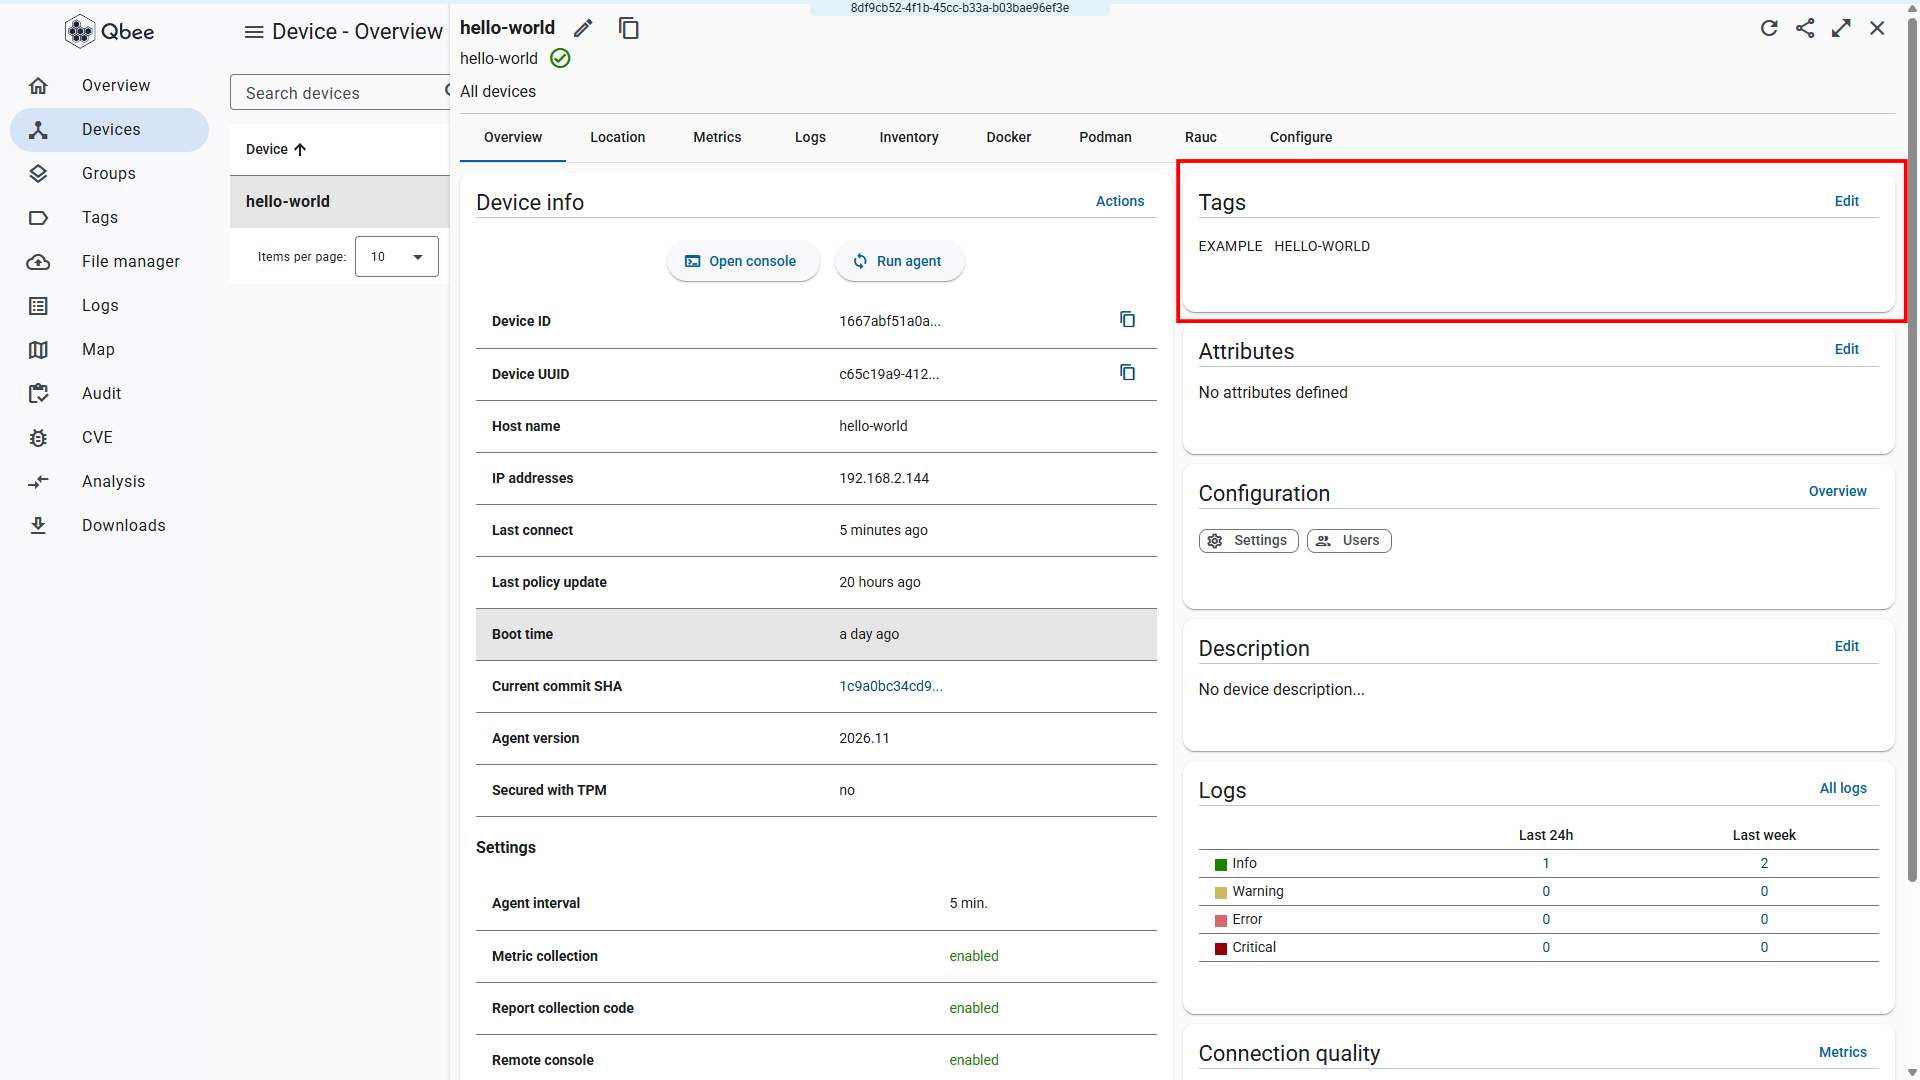Screen dimensions: 1920x1080
Task: Click the Boot time row
Action: coord(816,634)
